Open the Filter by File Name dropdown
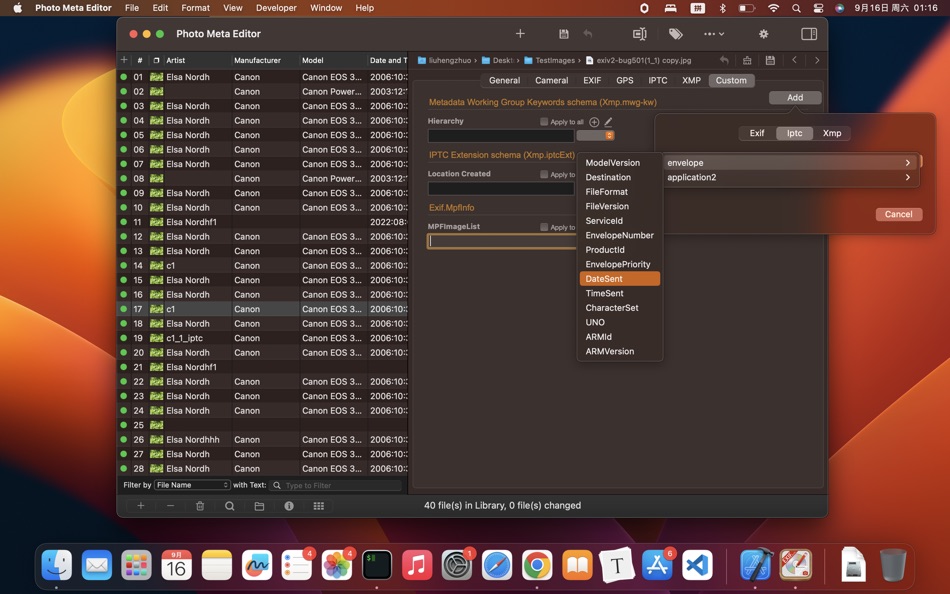 [192, 485]
